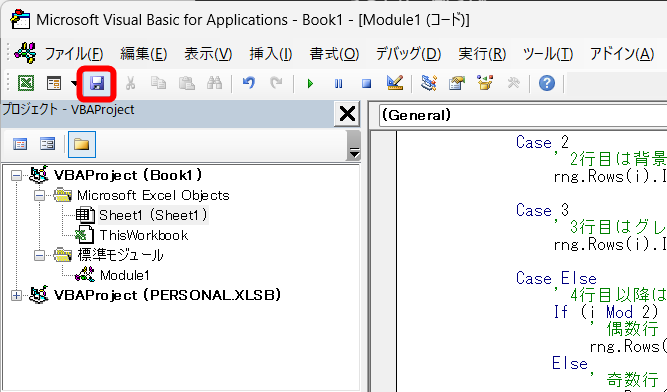Click the Insert UserForm toolbar icon
This screenshot has height=392, width=667.
(54, 83)
